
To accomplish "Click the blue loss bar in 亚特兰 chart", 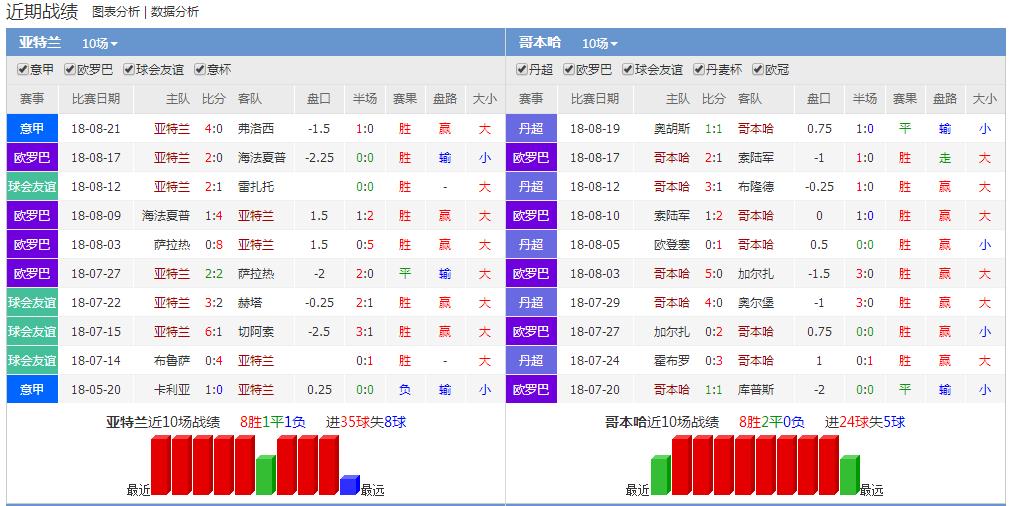I will (348, 485).
